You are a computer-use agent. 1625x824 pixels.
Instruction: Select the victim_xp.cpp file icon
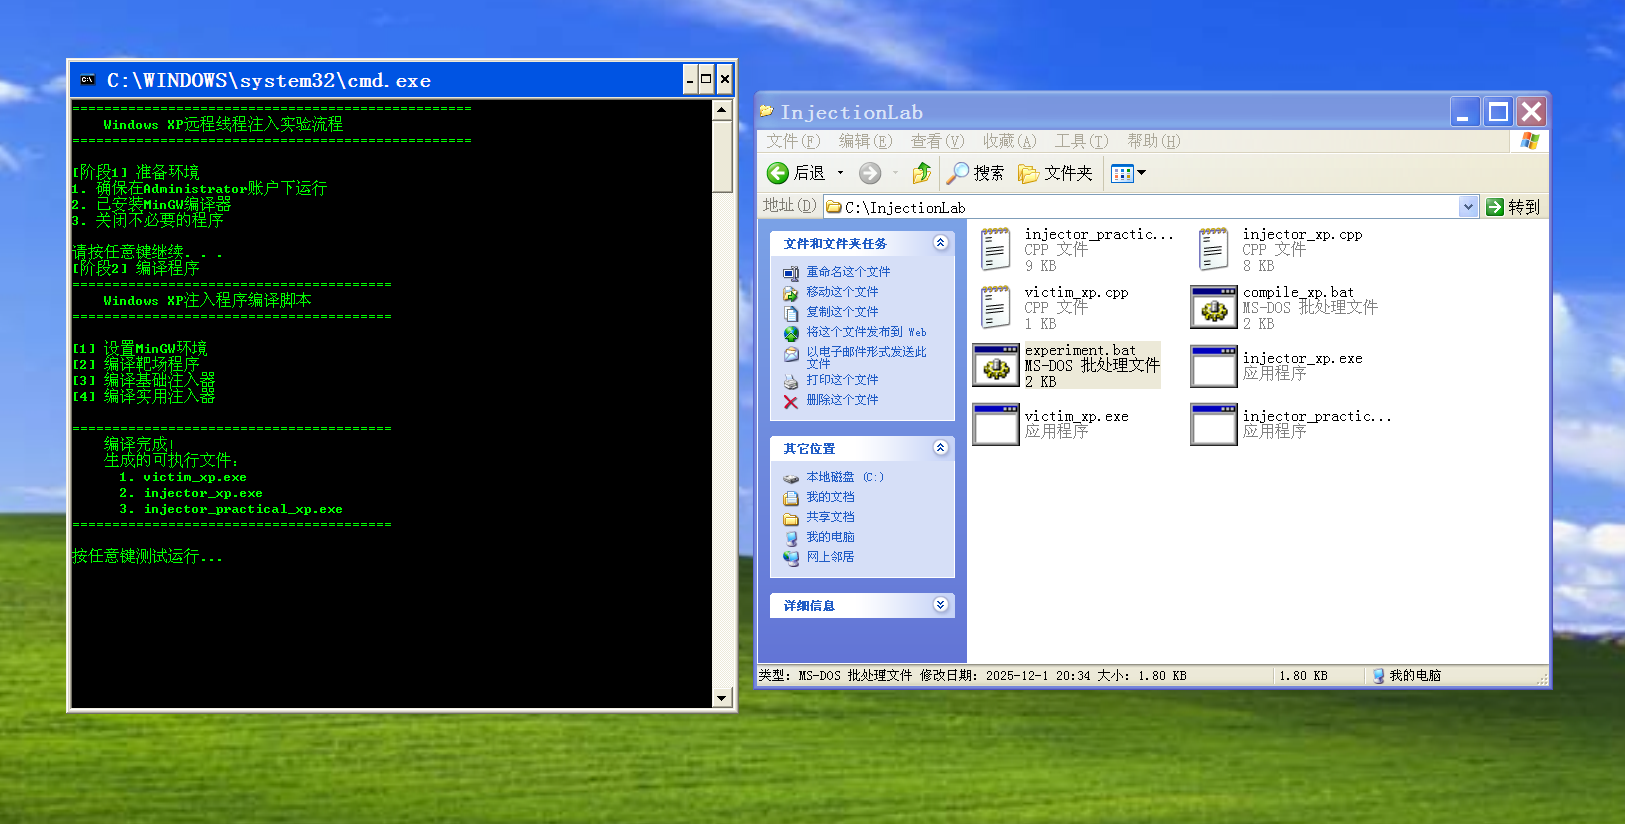995,307
